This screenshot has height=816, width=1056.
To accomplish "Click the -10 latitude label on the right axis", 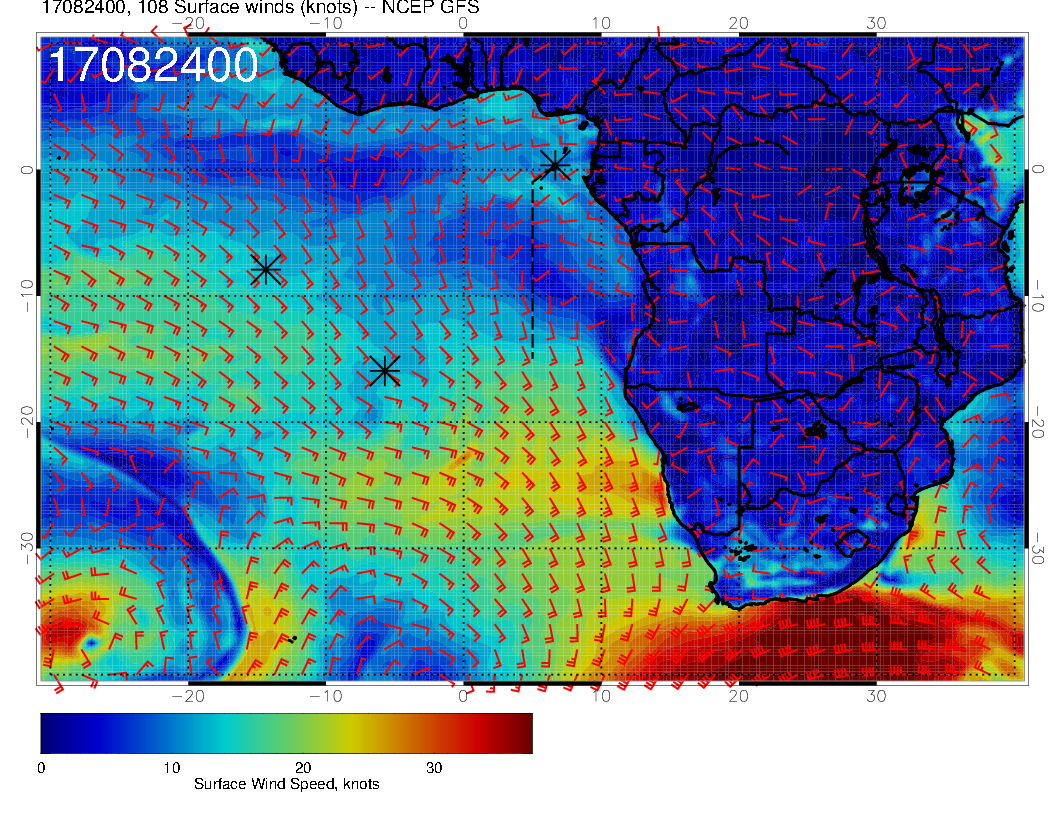I will (1038, 296).
